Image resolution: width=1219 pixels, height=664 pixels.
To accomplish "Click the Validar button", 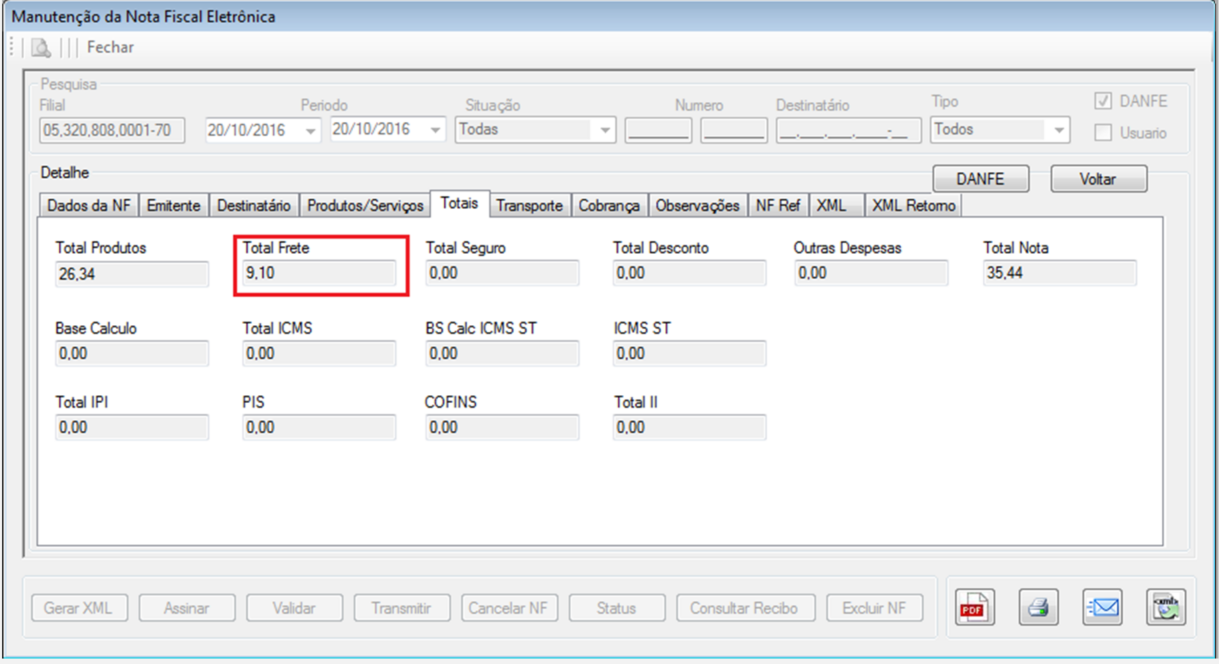I will (x=294, y=608).
